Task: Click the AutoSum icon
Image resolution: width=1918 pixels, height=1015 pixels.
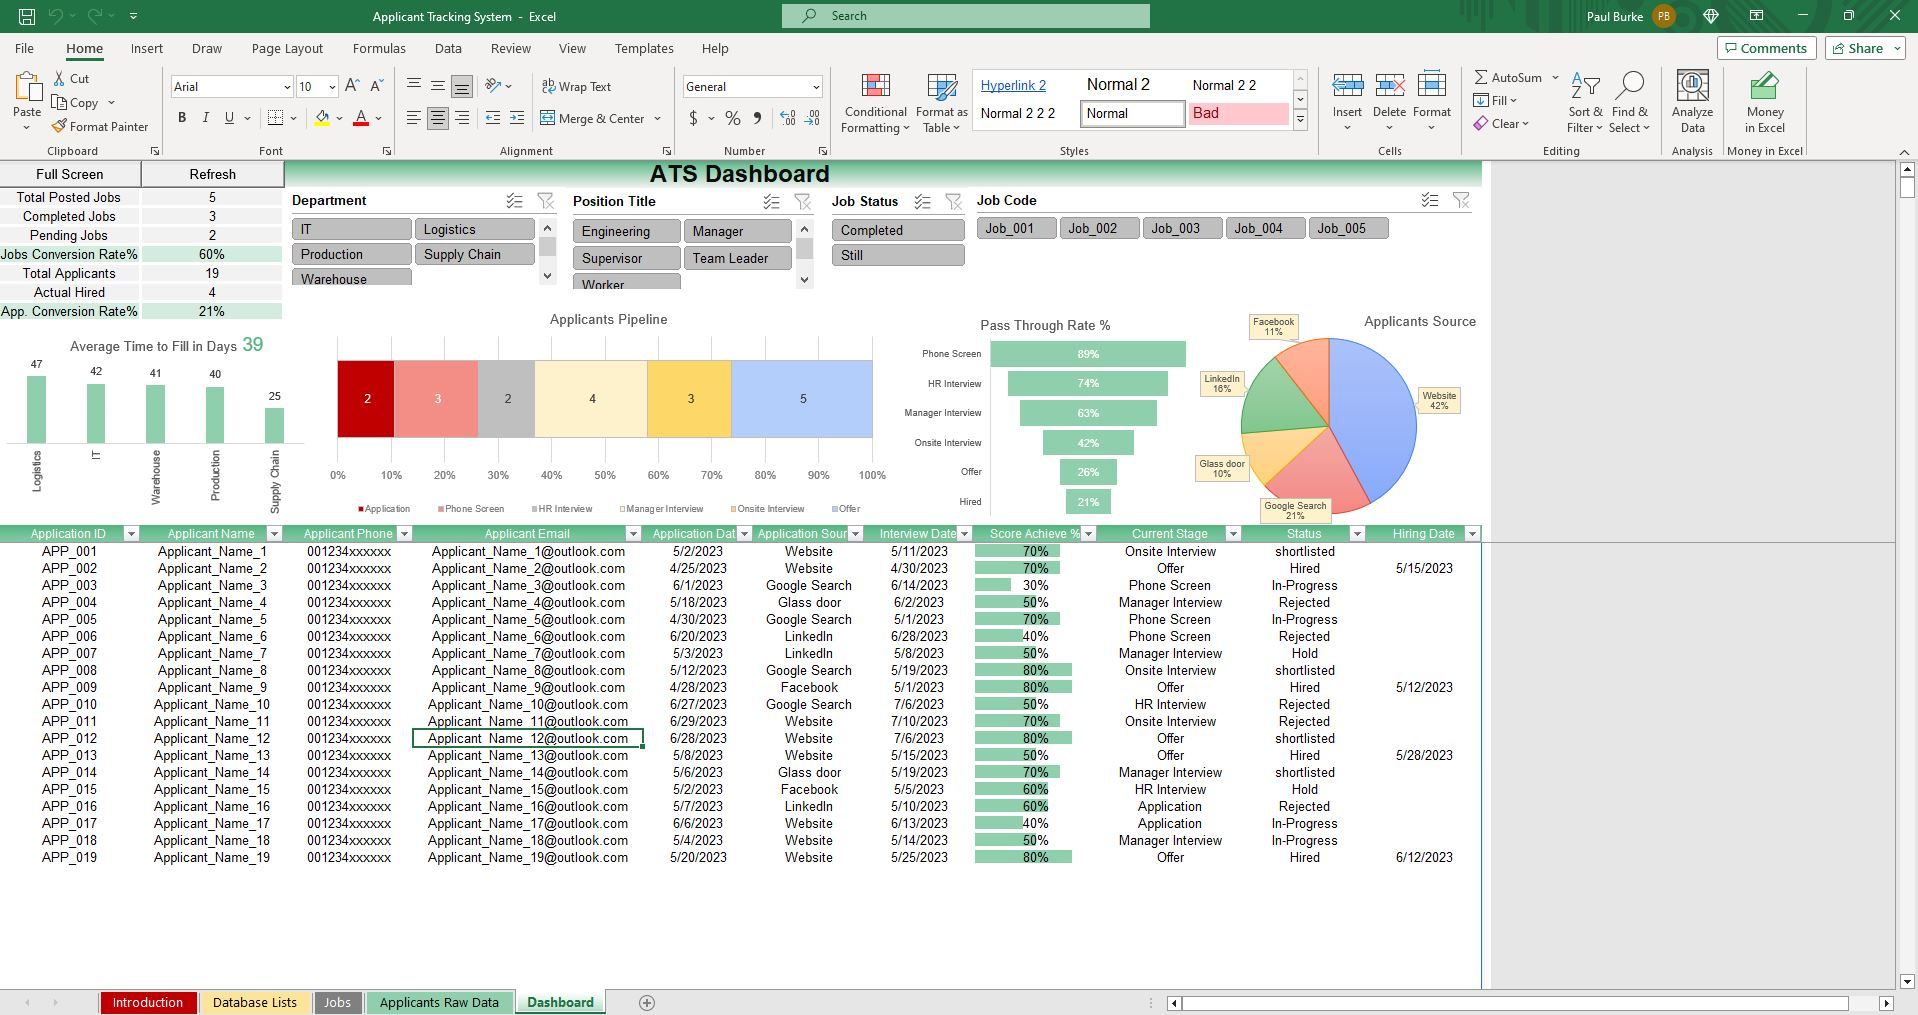Action: (1482, 77)
